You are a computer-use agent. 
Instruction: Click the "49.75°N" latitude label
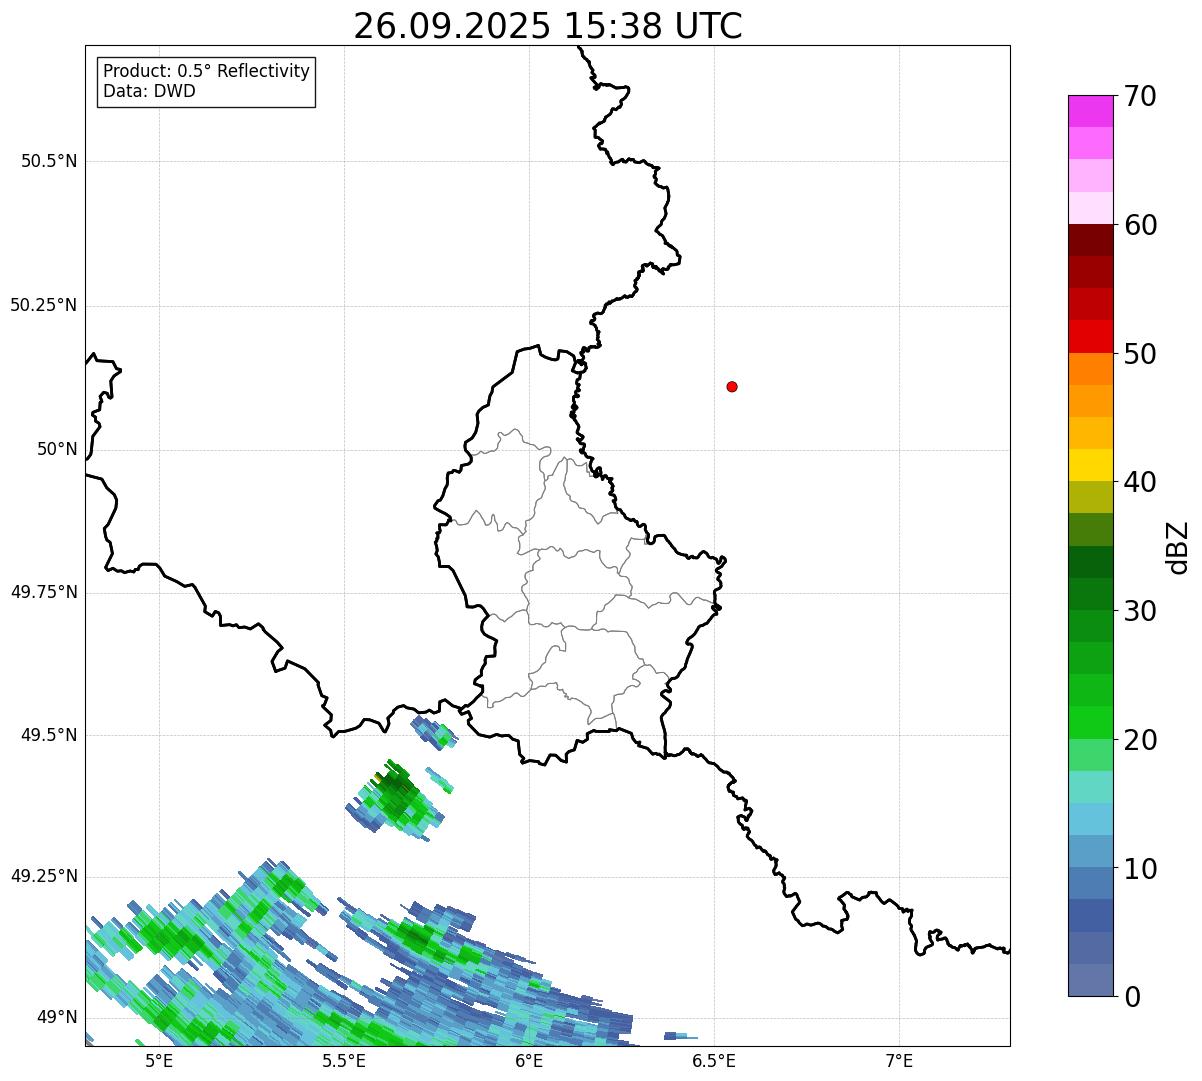point(44,592)
